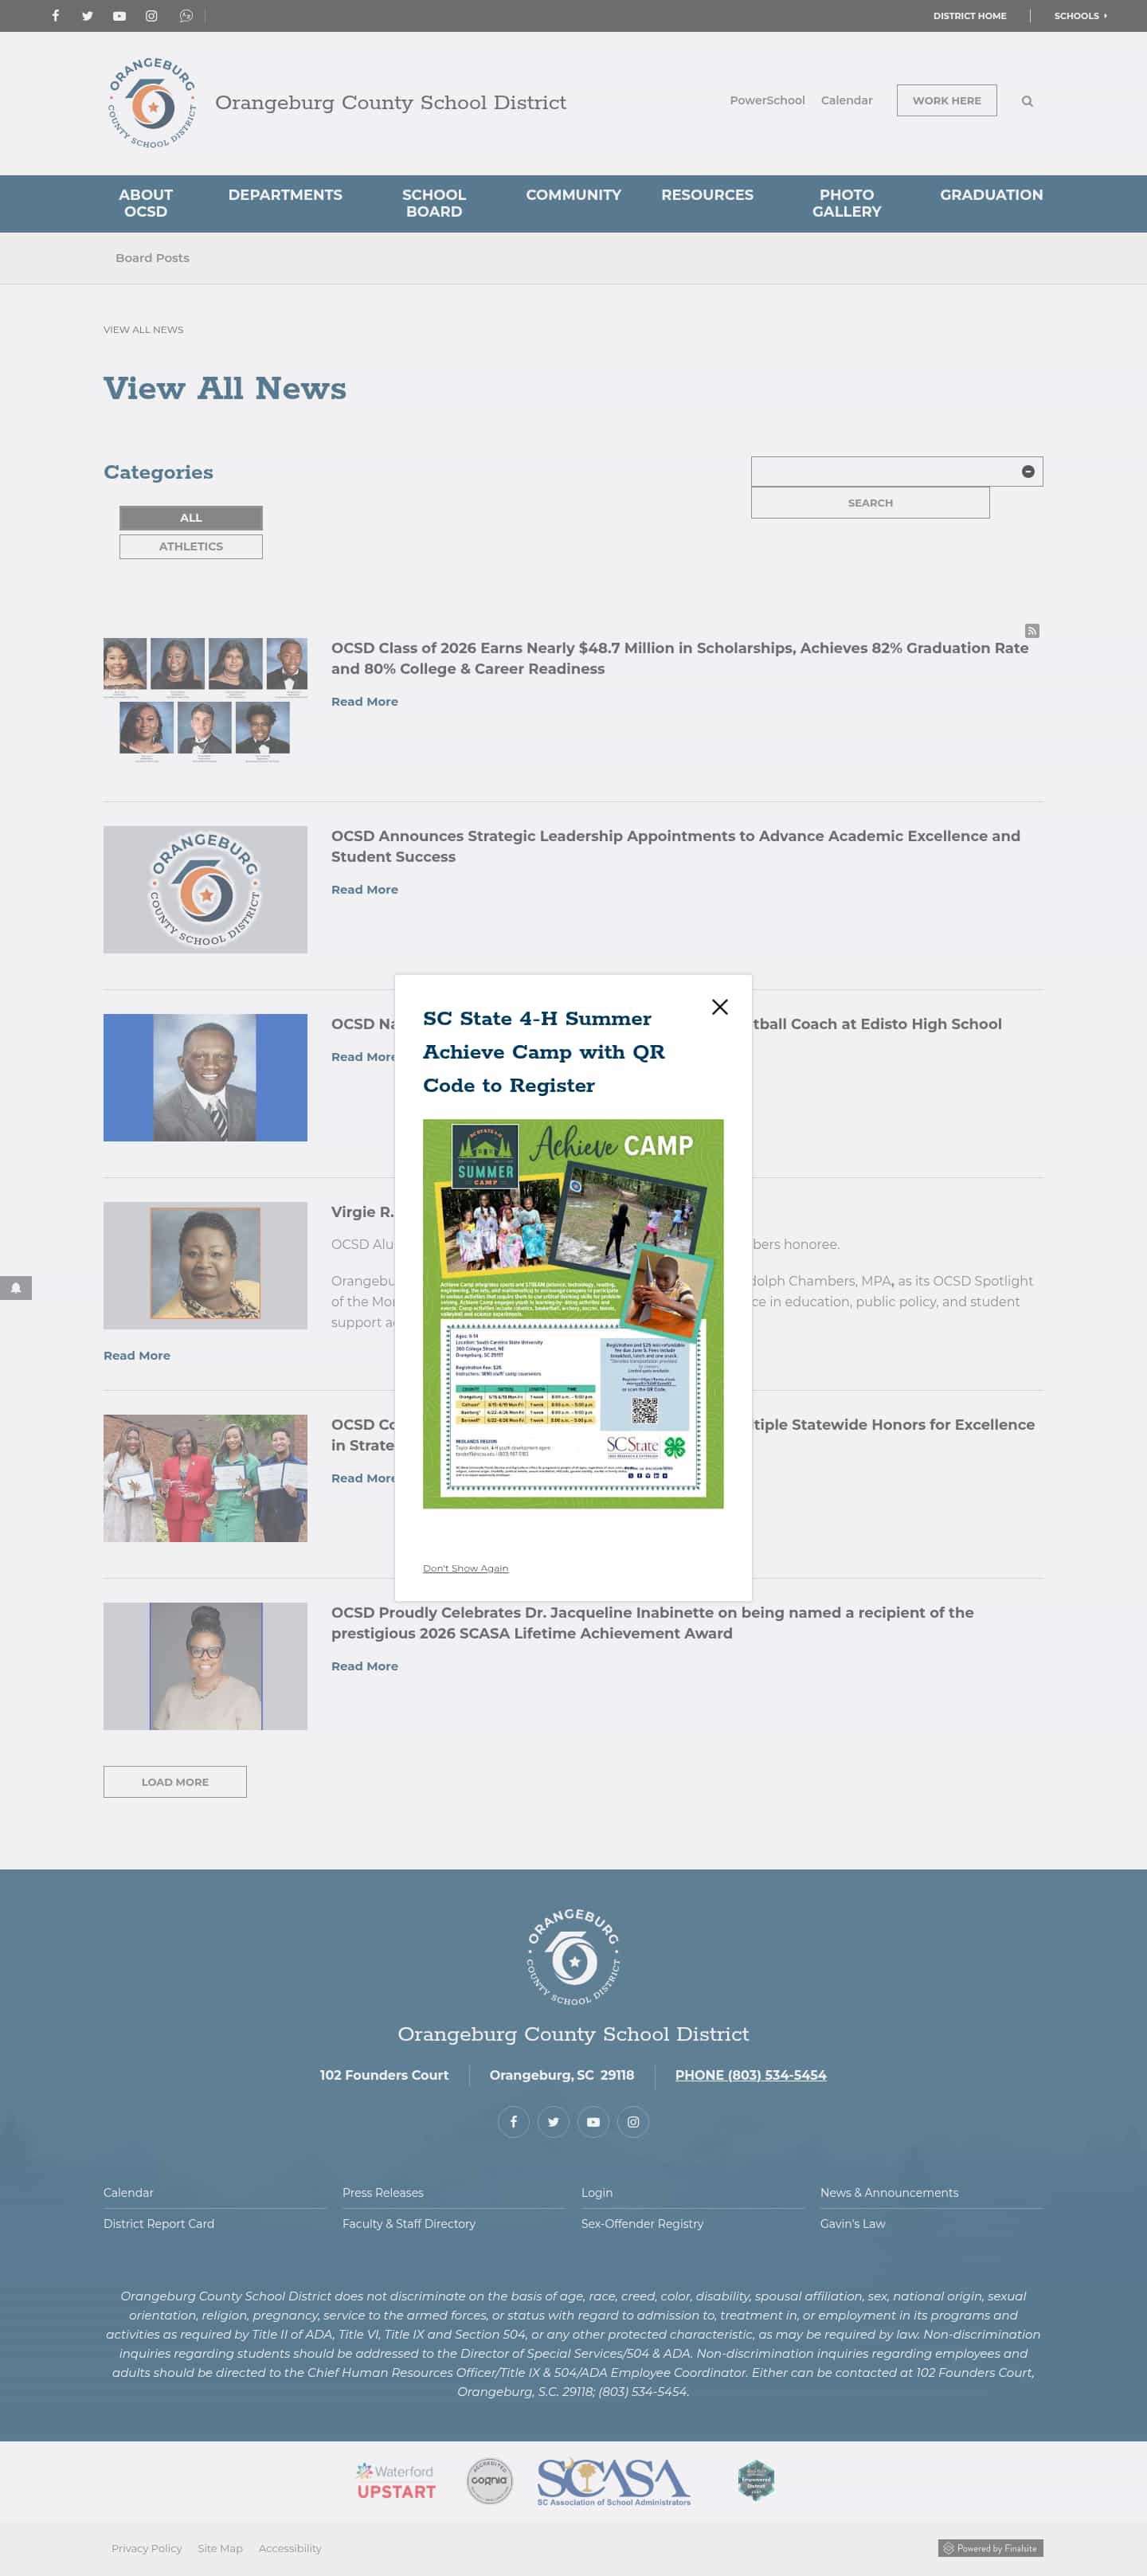Open the Community menu
Viewport: 1147px width, 2576px height.
[x=573, y=195]
